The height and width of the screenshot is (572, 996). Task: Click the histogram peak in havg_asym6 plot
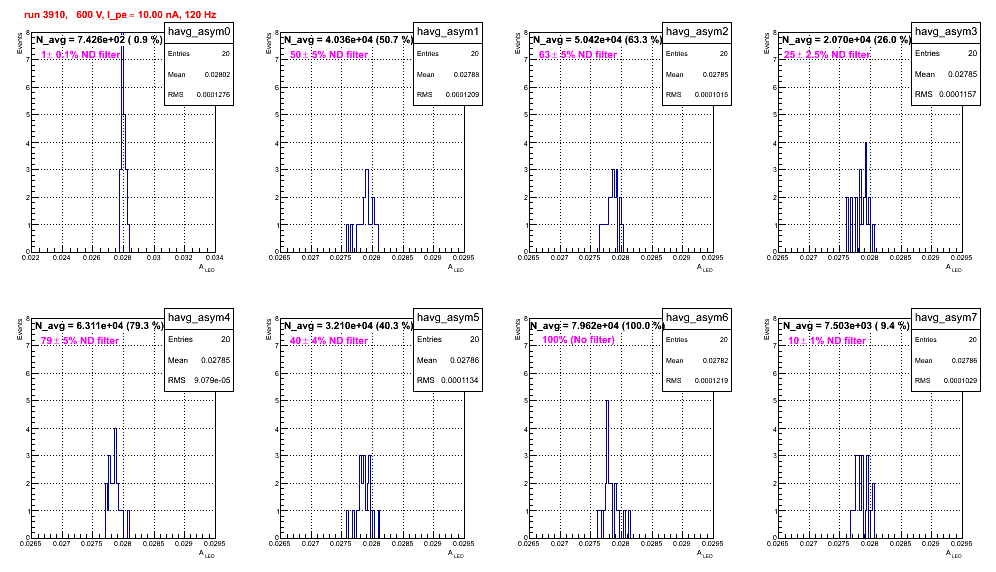(x=607, y=401)
